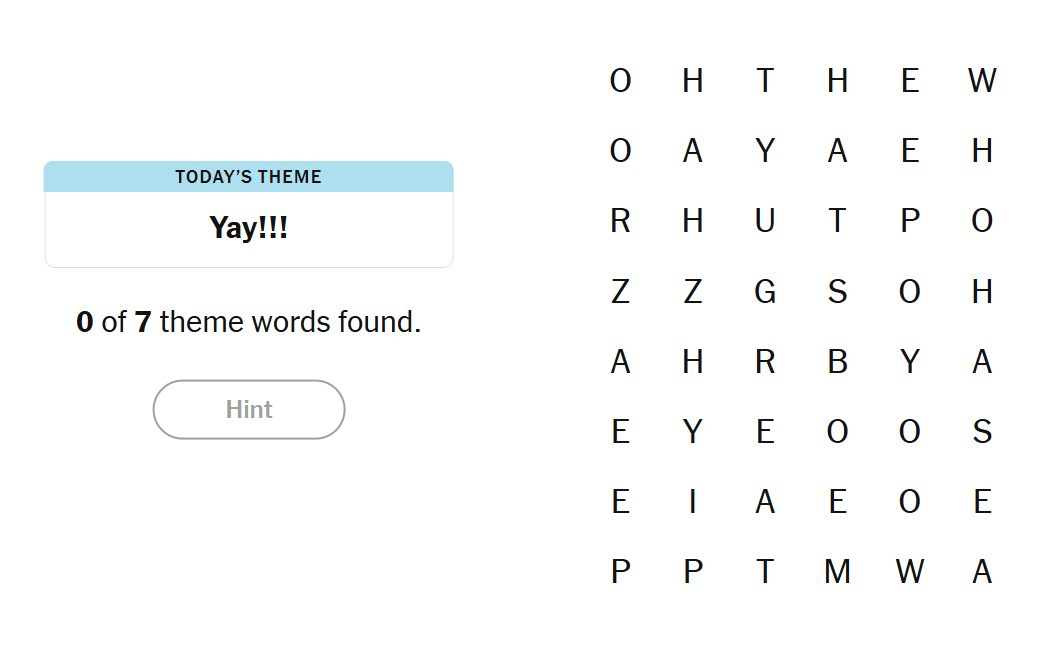Select the W in the bottom row
1060x651 pixels.
click(910, 572)
